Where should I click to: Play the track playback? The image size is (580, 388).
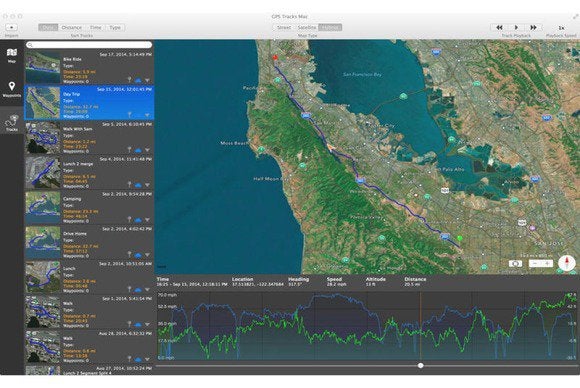[x=516, y=27]
